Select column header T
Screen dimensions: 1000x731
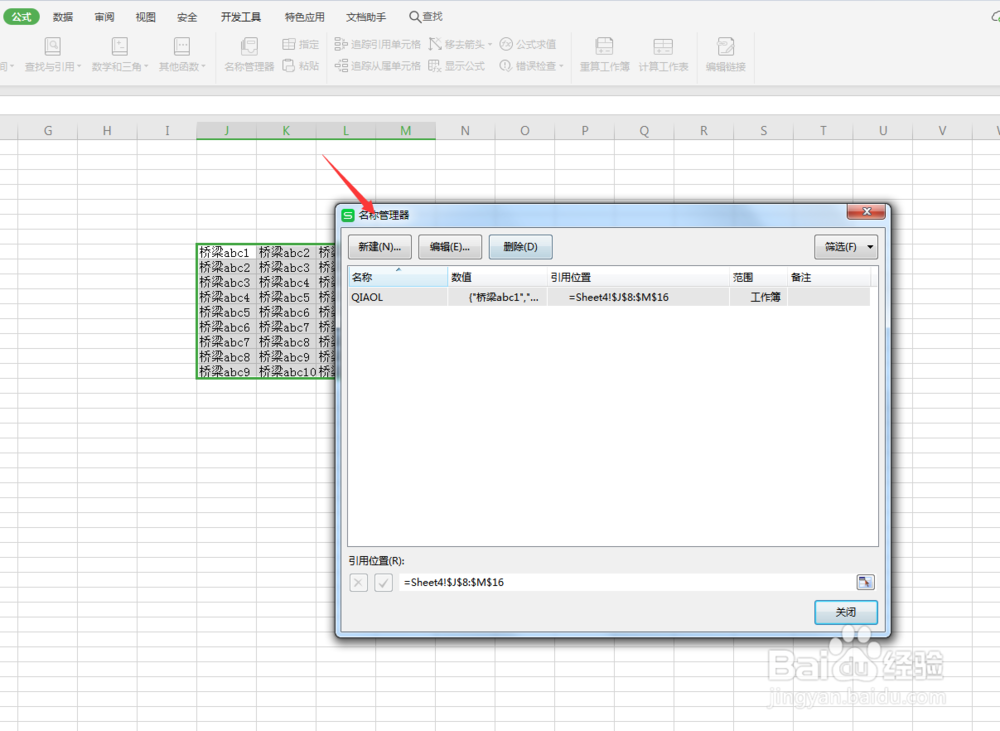(823, 131)
